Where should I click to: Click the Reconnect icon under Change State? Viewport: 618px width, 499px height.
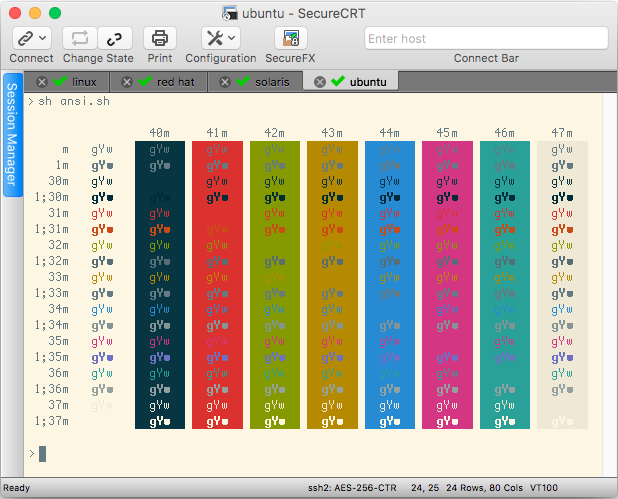[x=80, y=38]
